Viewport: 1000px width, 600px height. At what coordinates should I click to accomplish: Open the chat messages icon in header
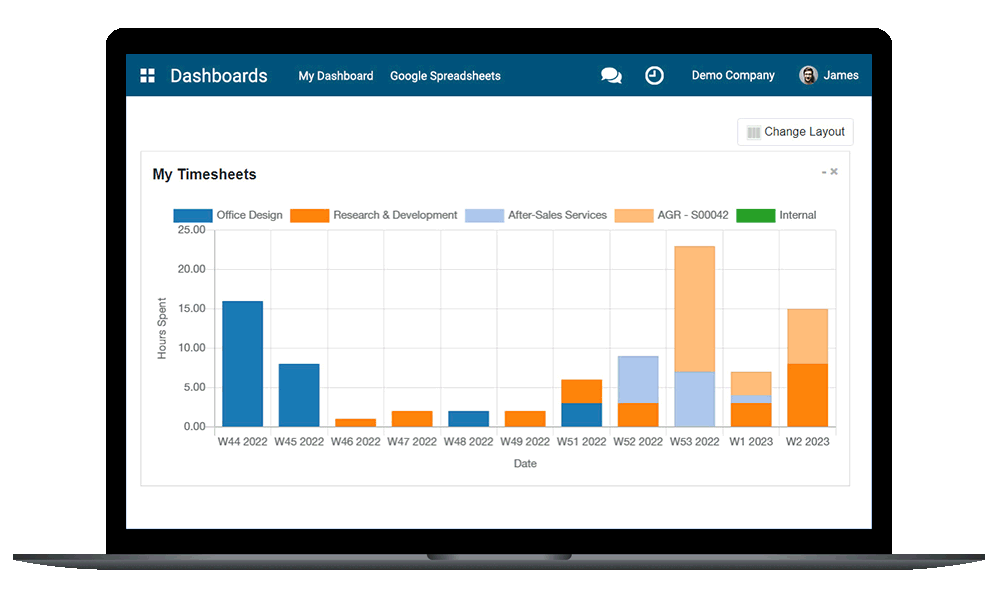click(x=611, y=74)
